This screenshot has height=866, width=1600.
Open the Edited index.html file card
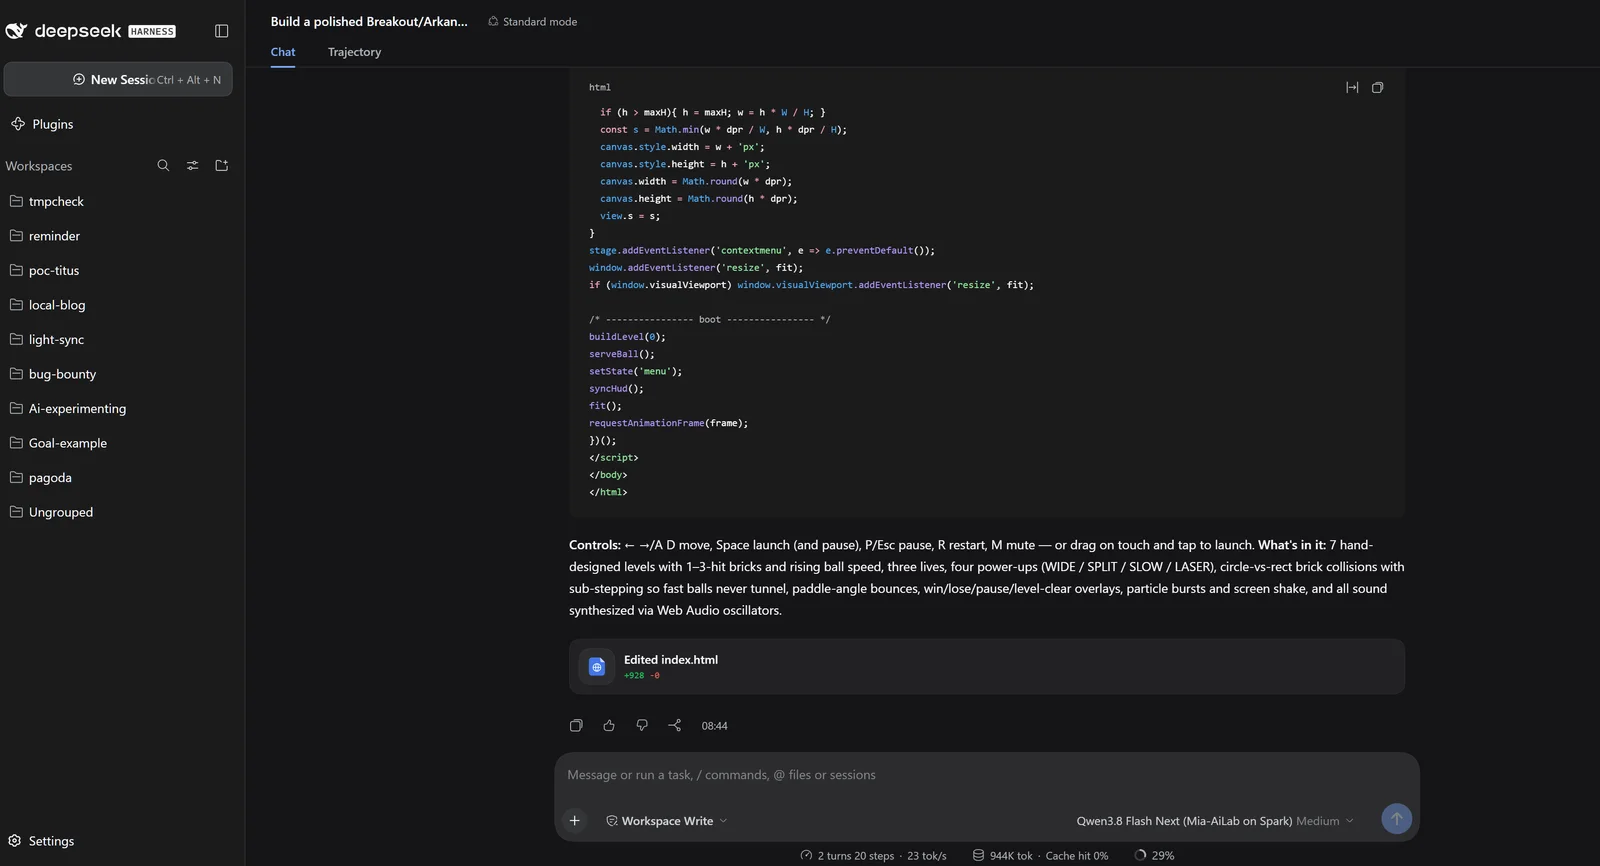pos(987,667)
